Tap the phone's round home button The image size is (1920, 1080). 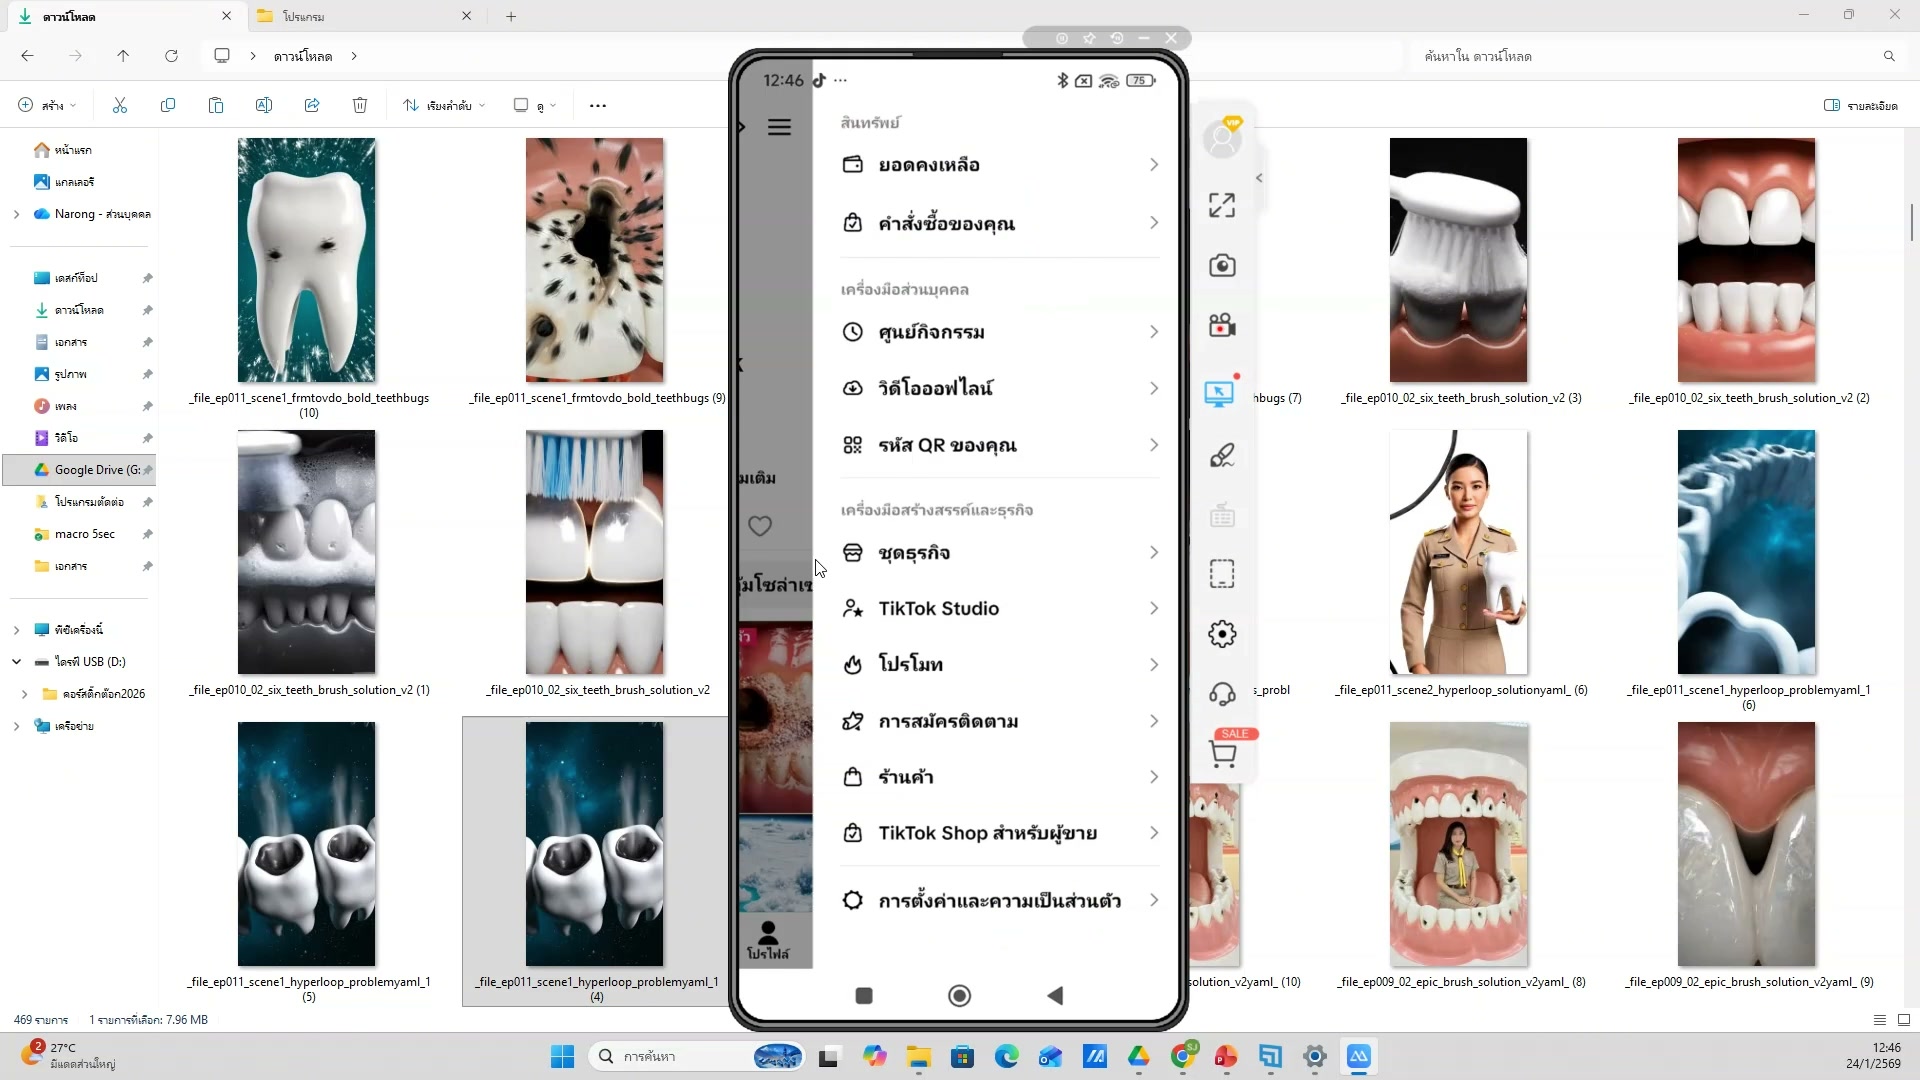(x=959, y=995)
